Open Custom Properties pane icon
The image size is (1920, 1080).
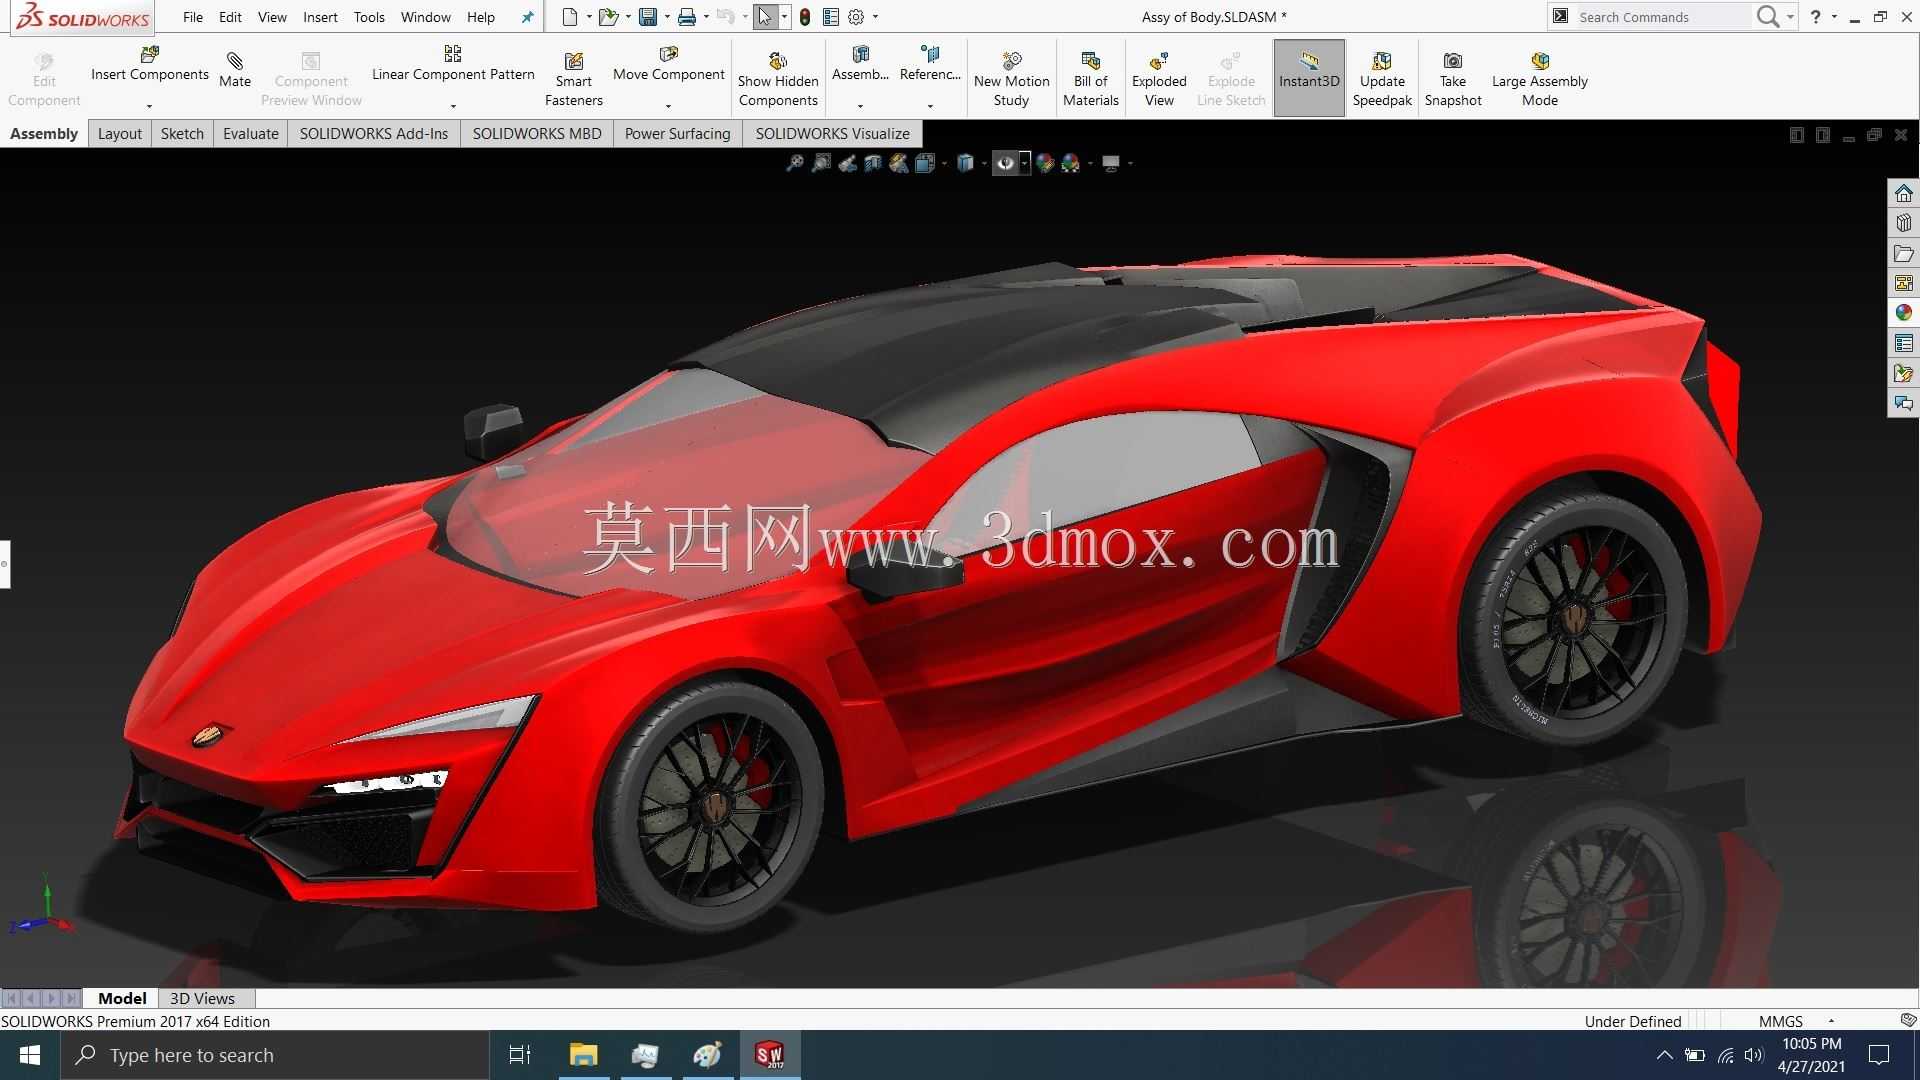pos(1904,343)
